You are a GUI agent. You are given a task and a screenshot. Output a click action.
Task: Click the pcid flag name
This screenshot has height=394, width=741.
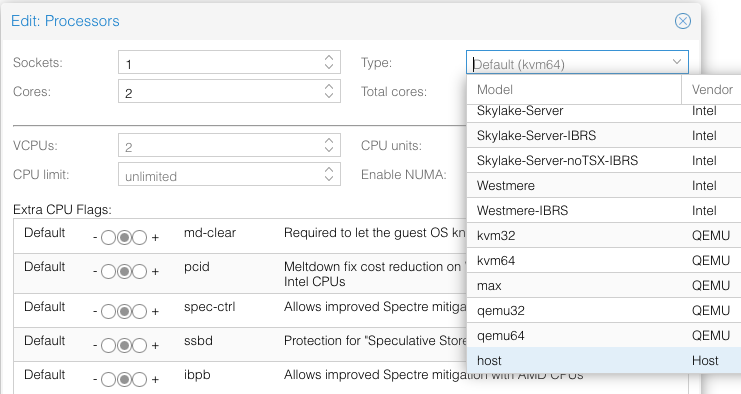tap(197, 267)
